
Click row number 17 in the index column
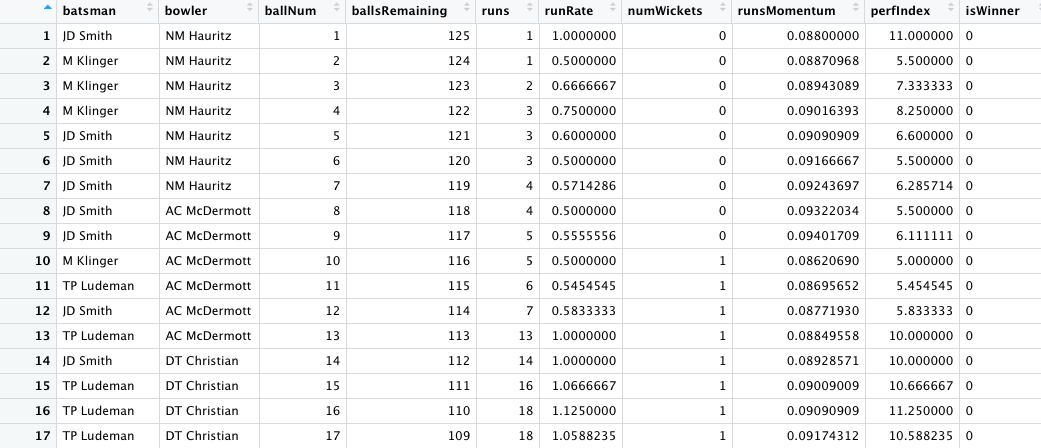[41, 436]
